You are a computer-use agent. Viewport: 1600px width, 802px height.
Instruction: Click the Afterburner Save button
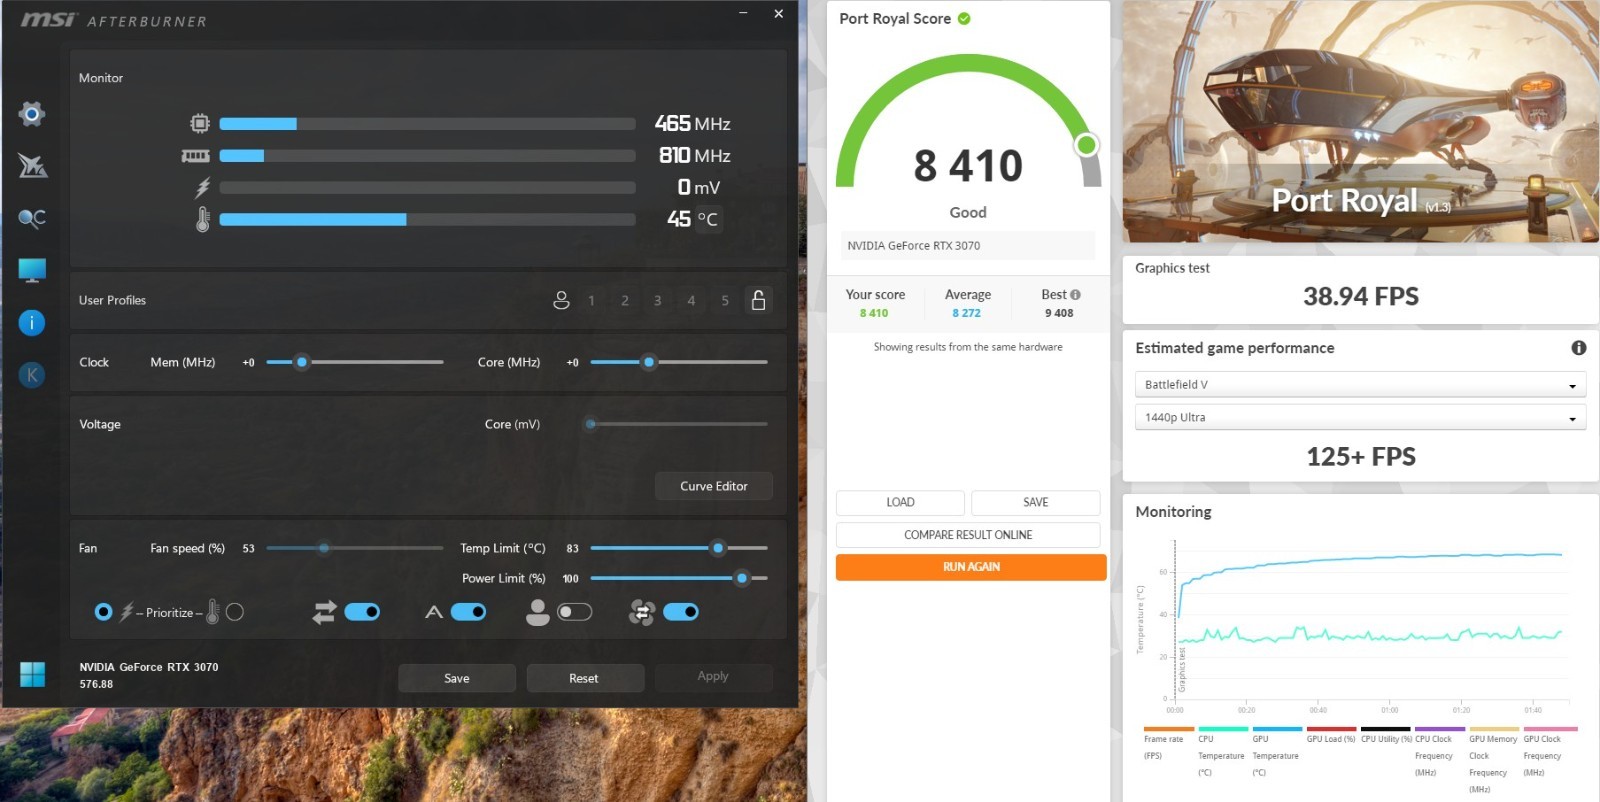pyautogui.click(x=457, y=678)
